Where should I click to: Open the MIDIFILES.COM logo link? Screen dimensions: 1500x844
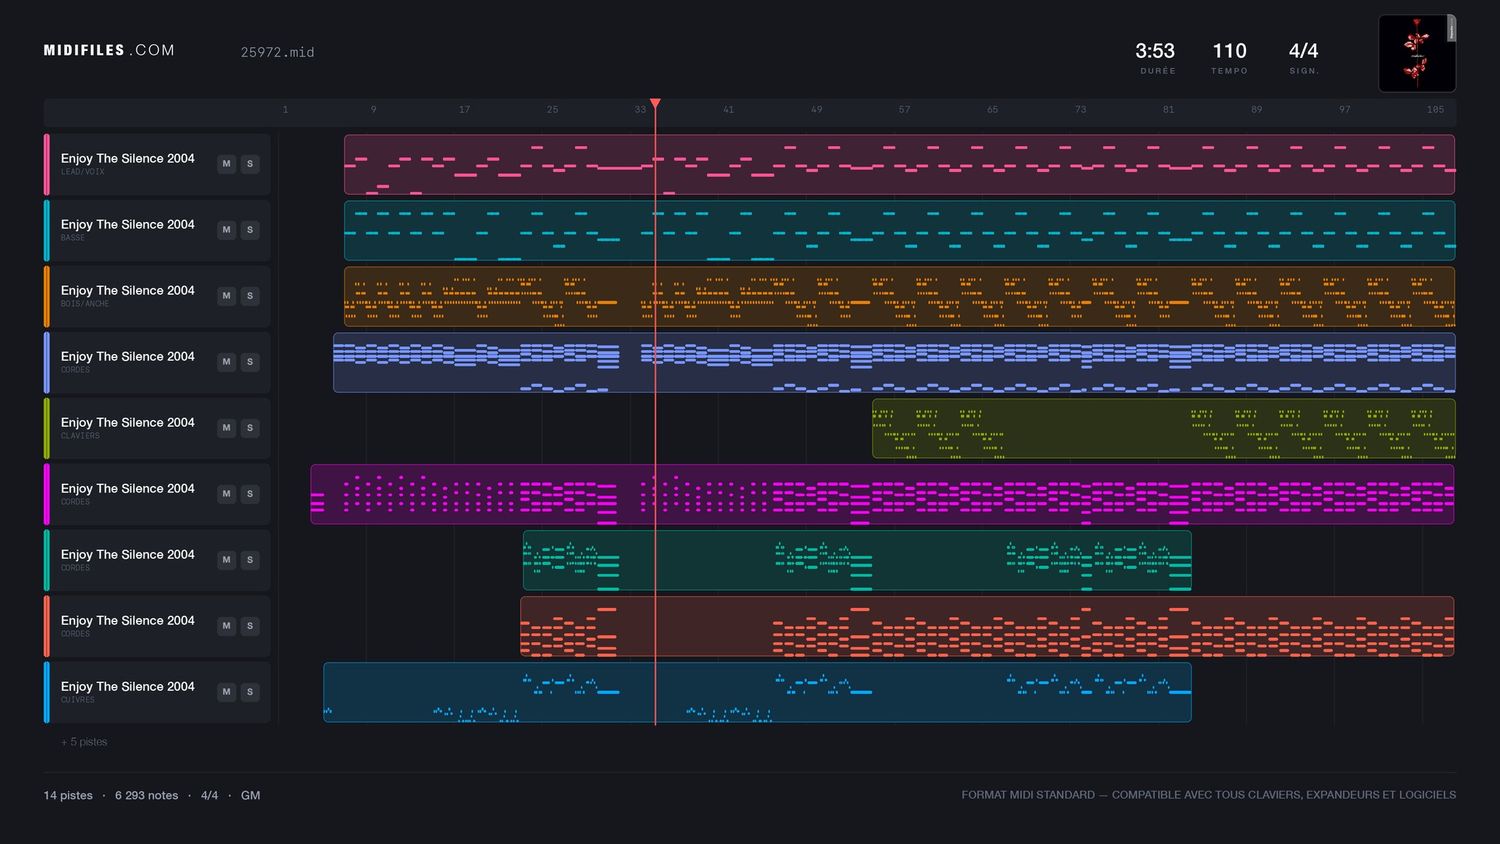(109, 50)
